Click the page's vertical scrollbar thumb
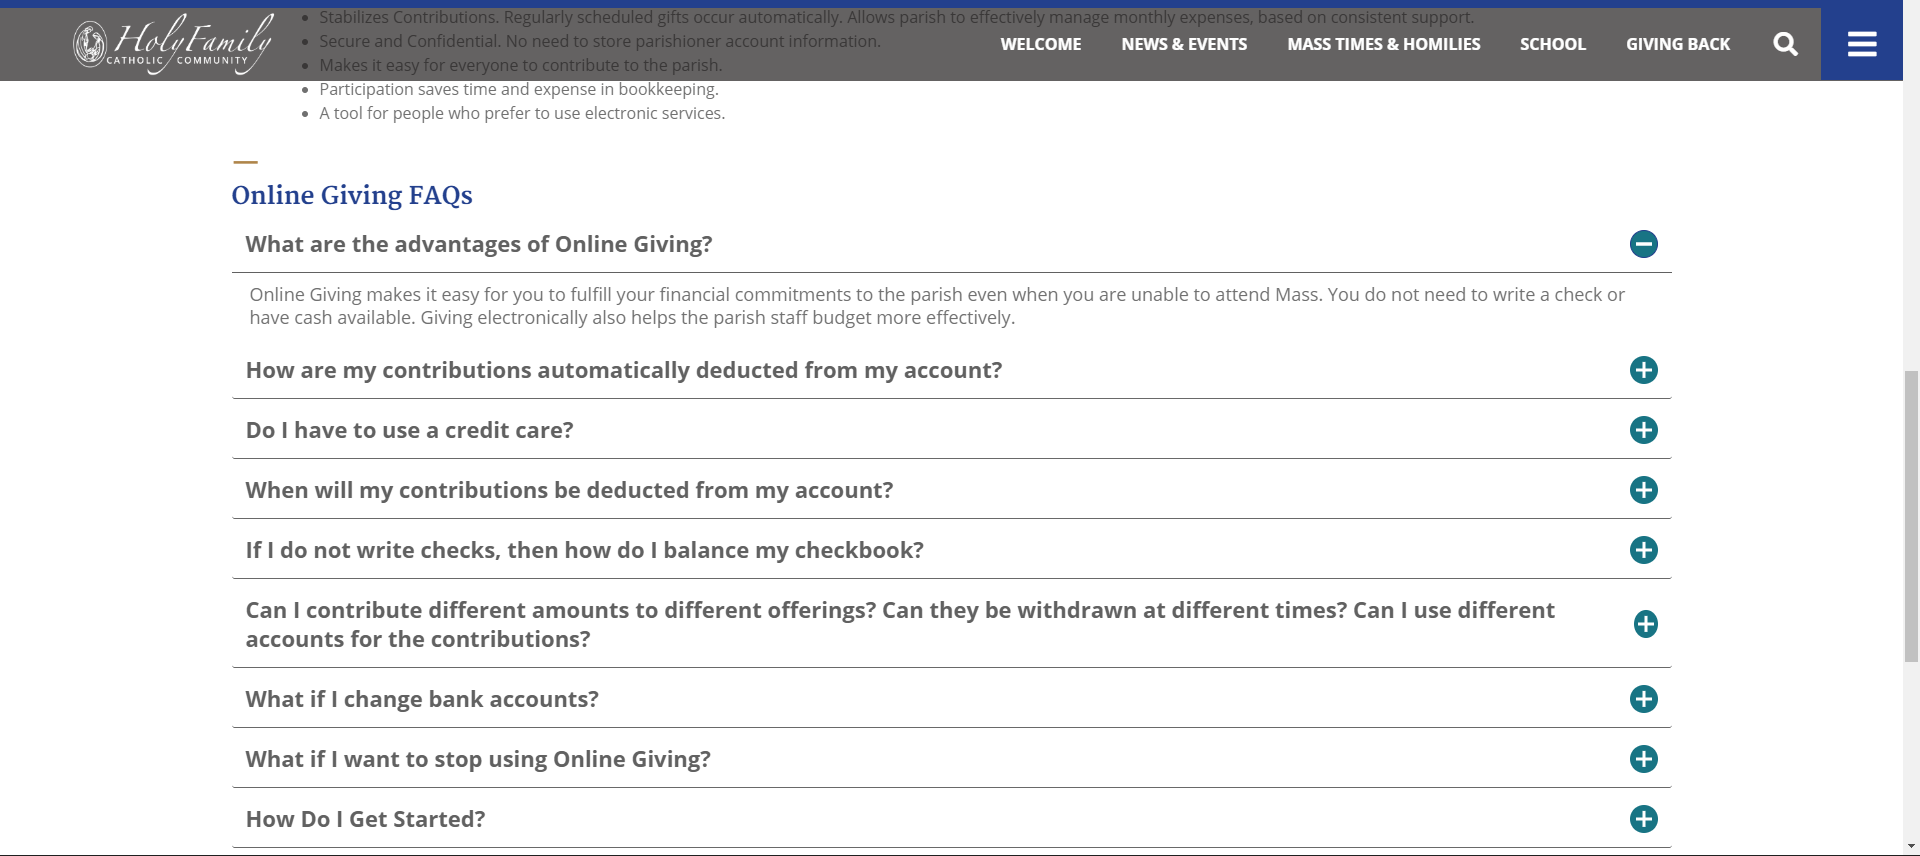The width and height of the screenshot is (1920, 856). click(1911, 515)
